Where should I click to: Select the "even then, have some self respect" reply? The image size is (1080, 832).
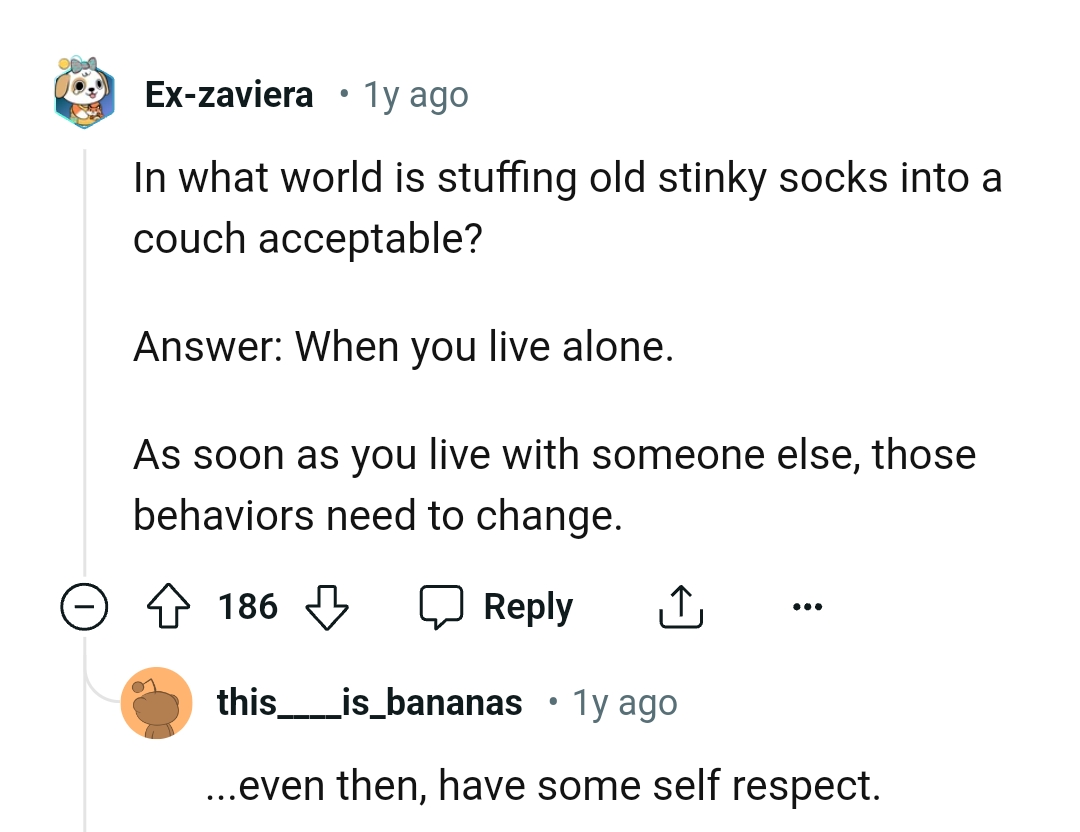(543, 786)
